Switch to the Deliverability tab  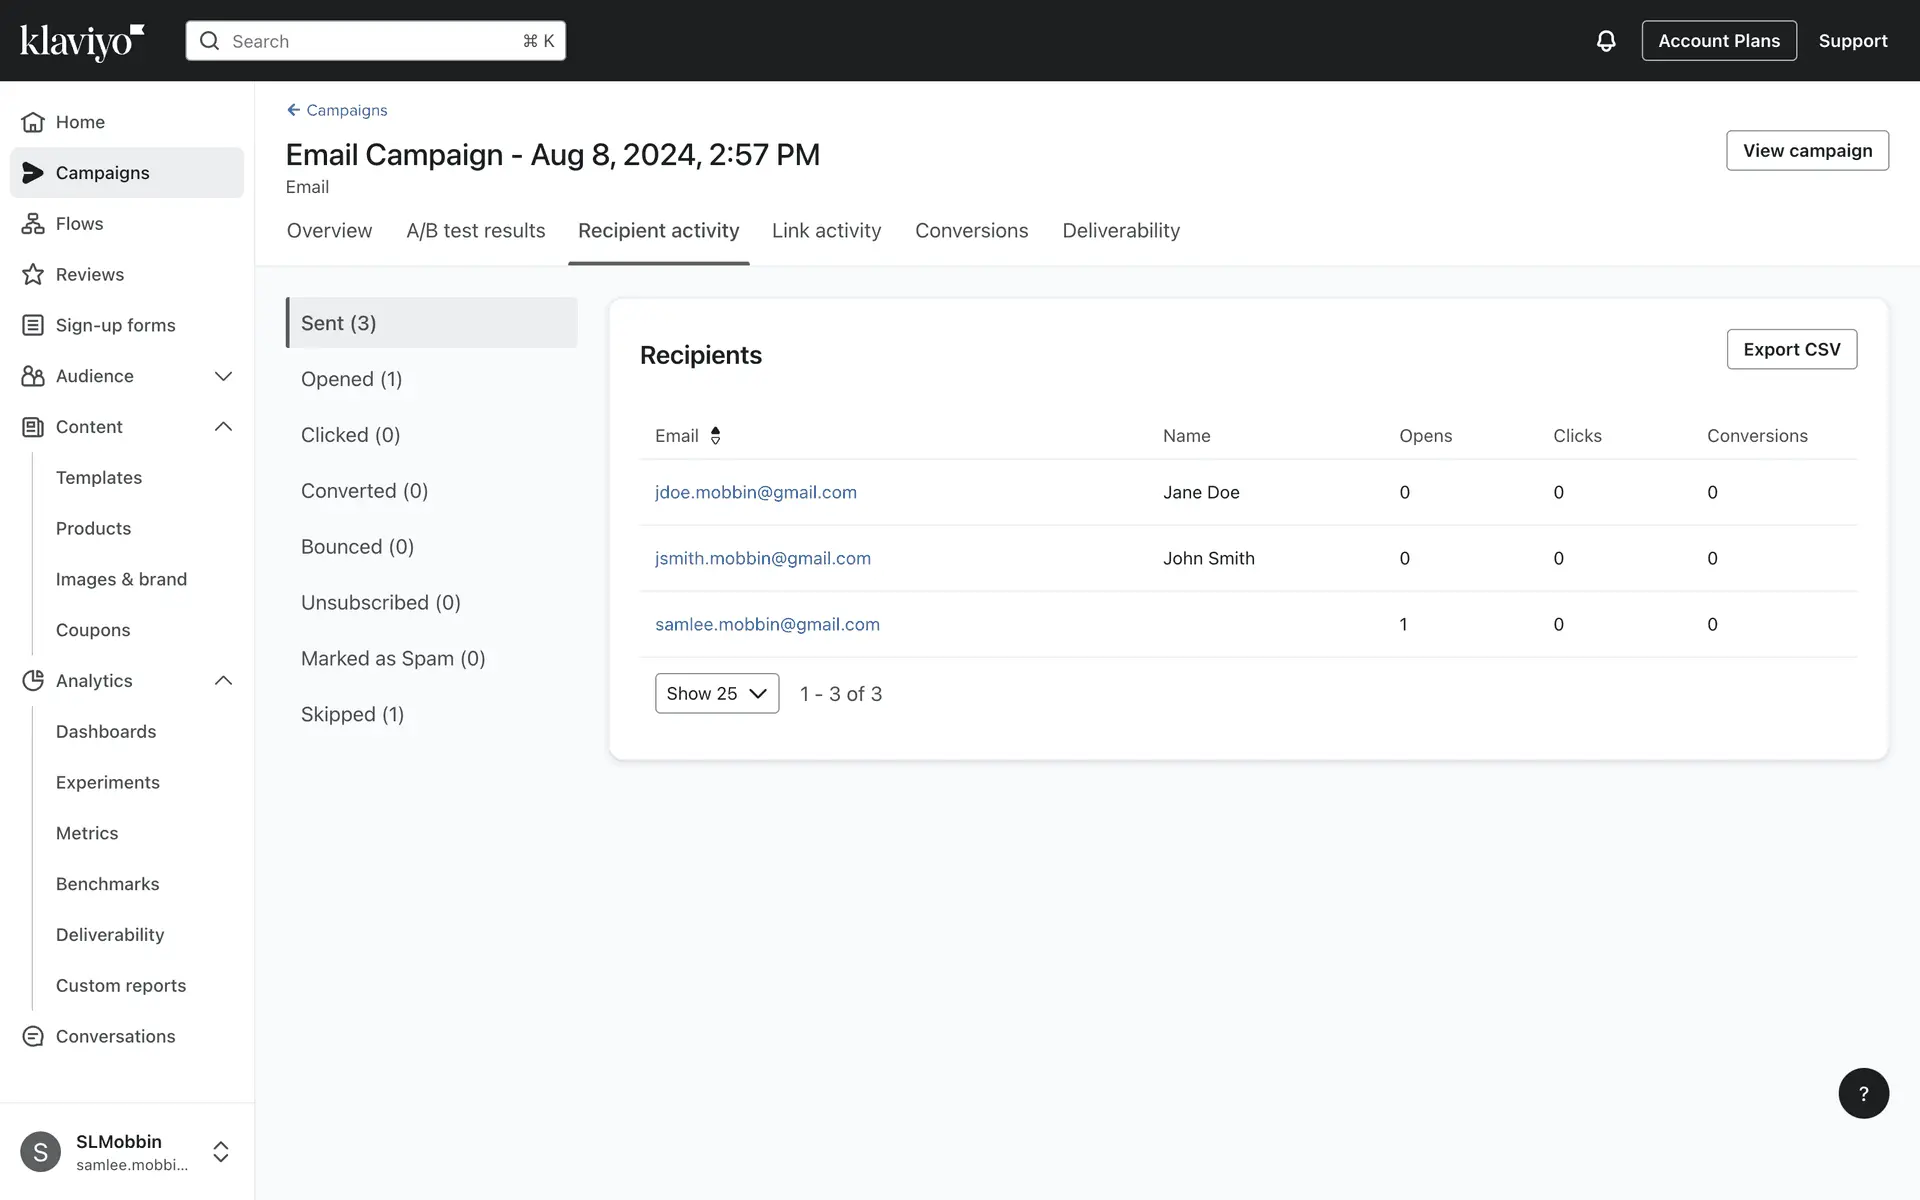1120,231
